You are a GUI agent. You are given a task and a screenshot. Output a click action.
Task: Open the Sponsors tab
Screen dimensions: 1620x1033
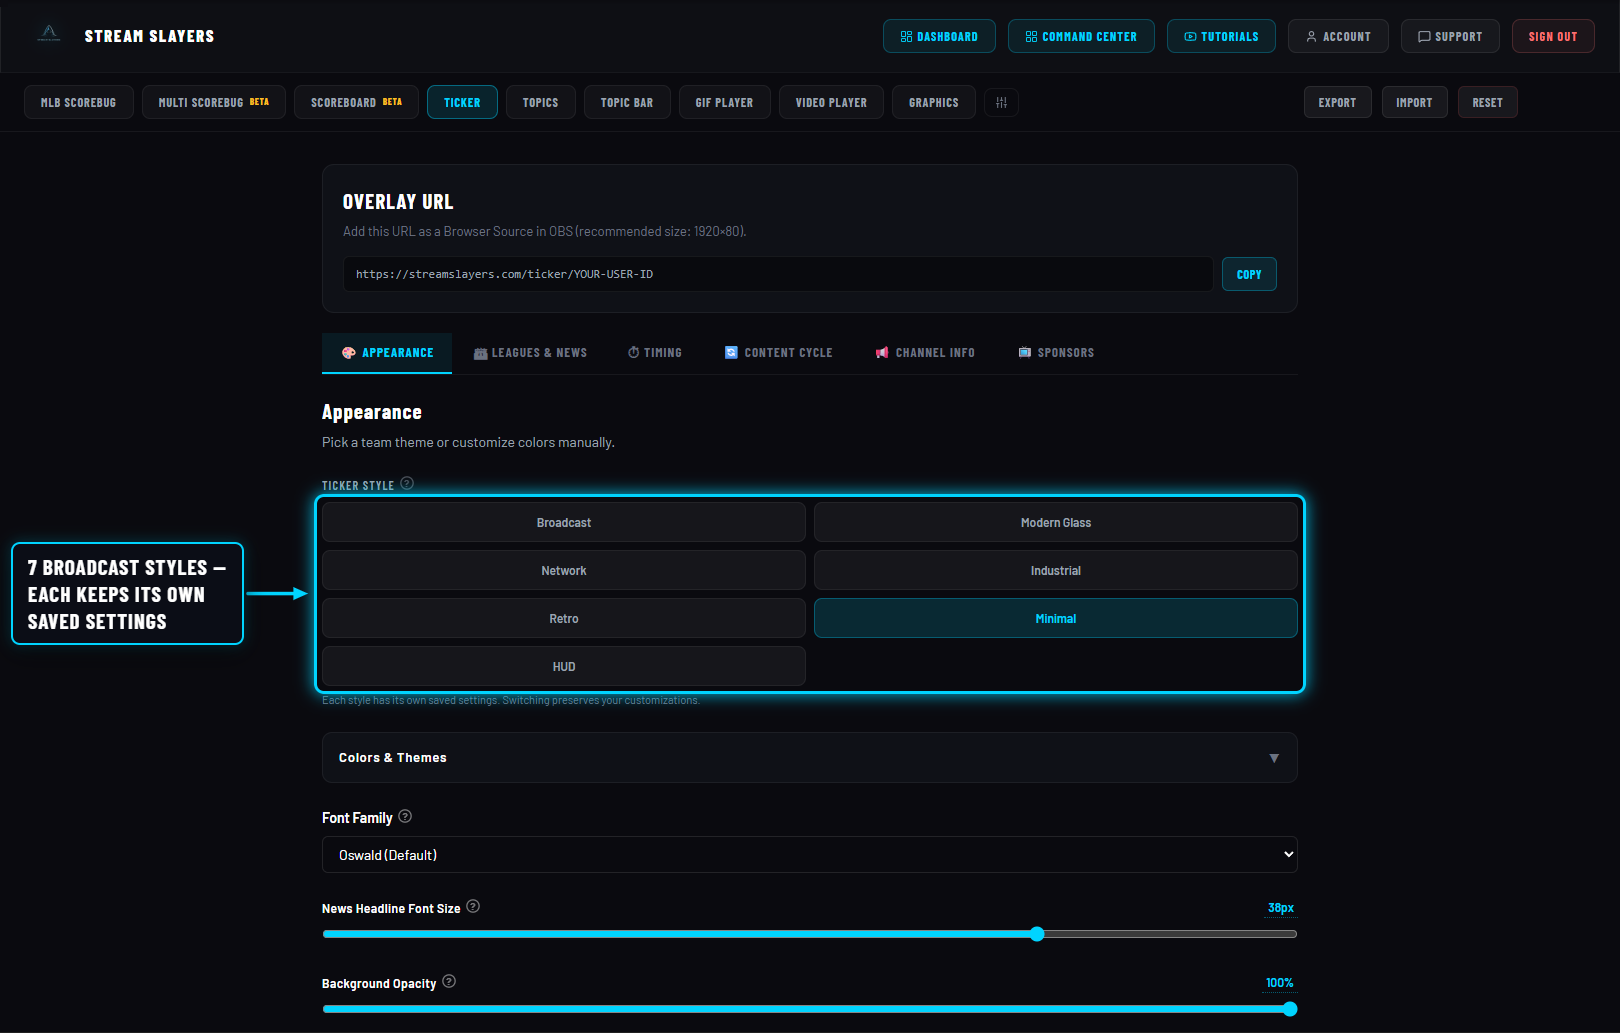1056,353
